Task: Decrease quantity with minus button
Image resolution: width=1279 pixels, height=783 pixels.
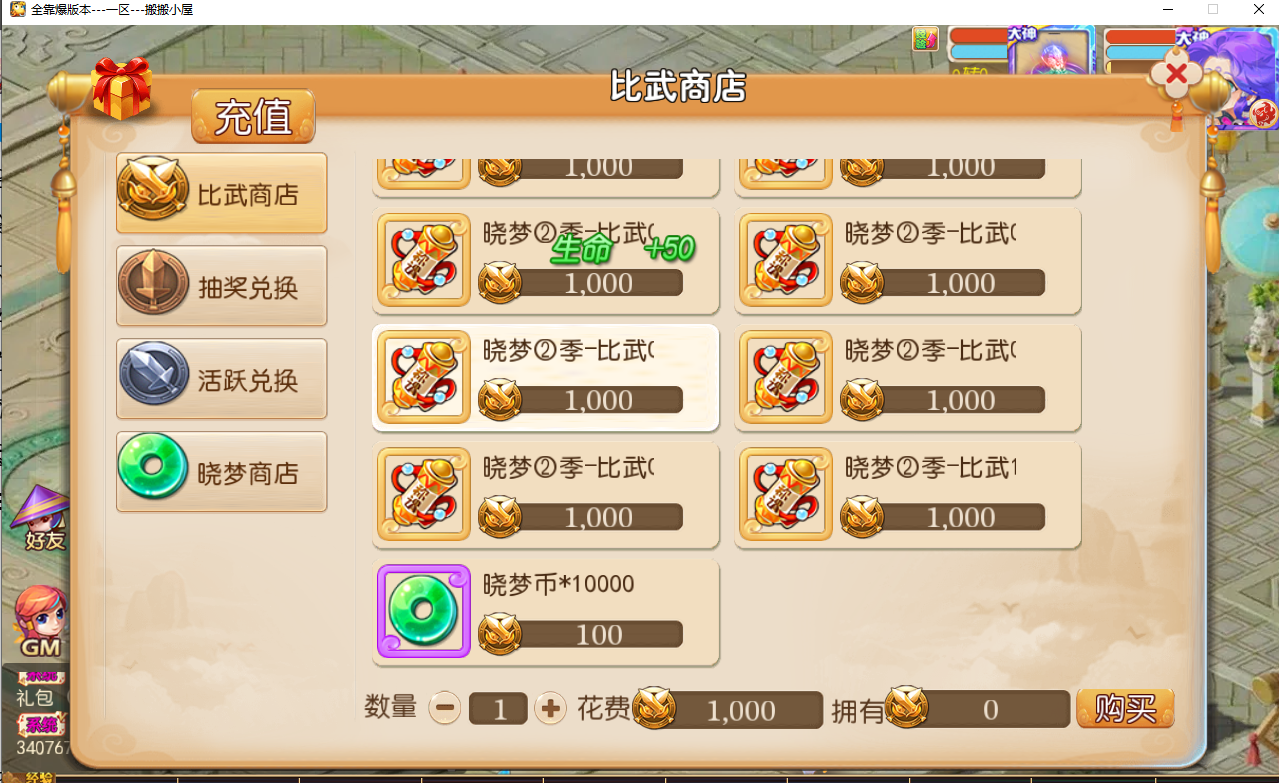Action: click(445, 709)
